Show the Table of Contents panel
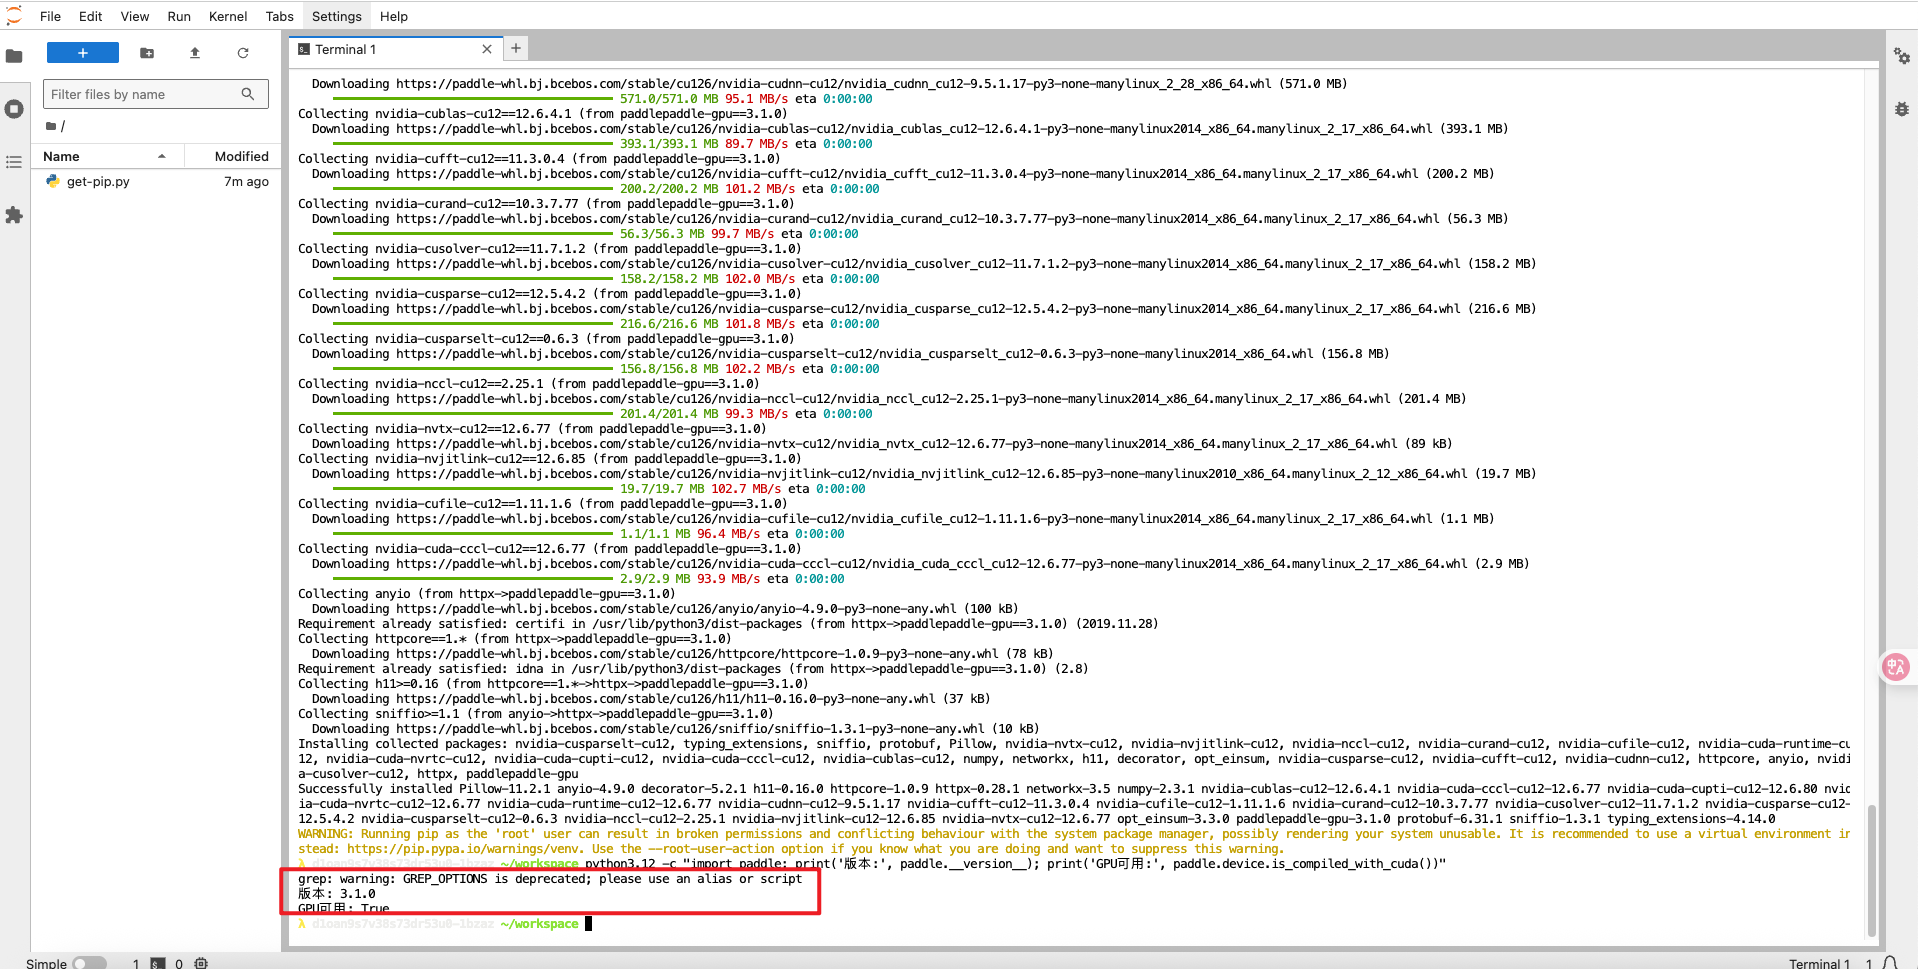This screenshot has width=1918, height=969. (x=14, y=162)
